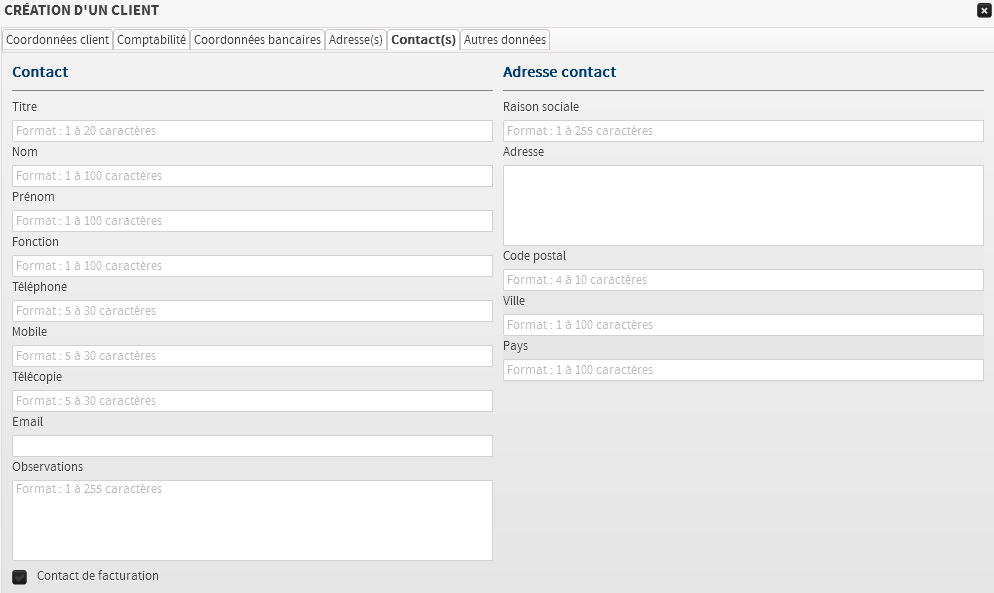Image resolution: width=994 pixels, height=593 pixels.
Task: Click the Téléphone input field
Action: pos(252,311)
